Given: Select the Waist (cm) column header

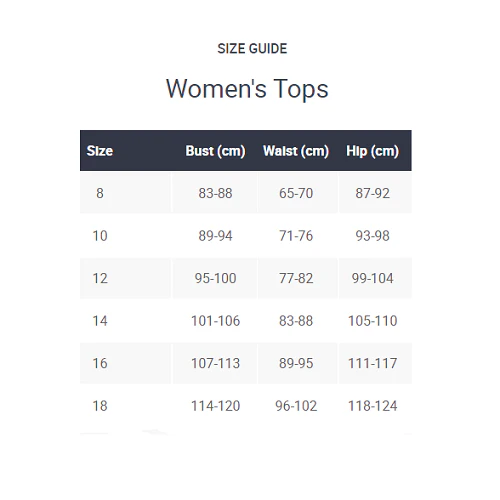Looking at the screenshot, I should (x=296, y=151).
